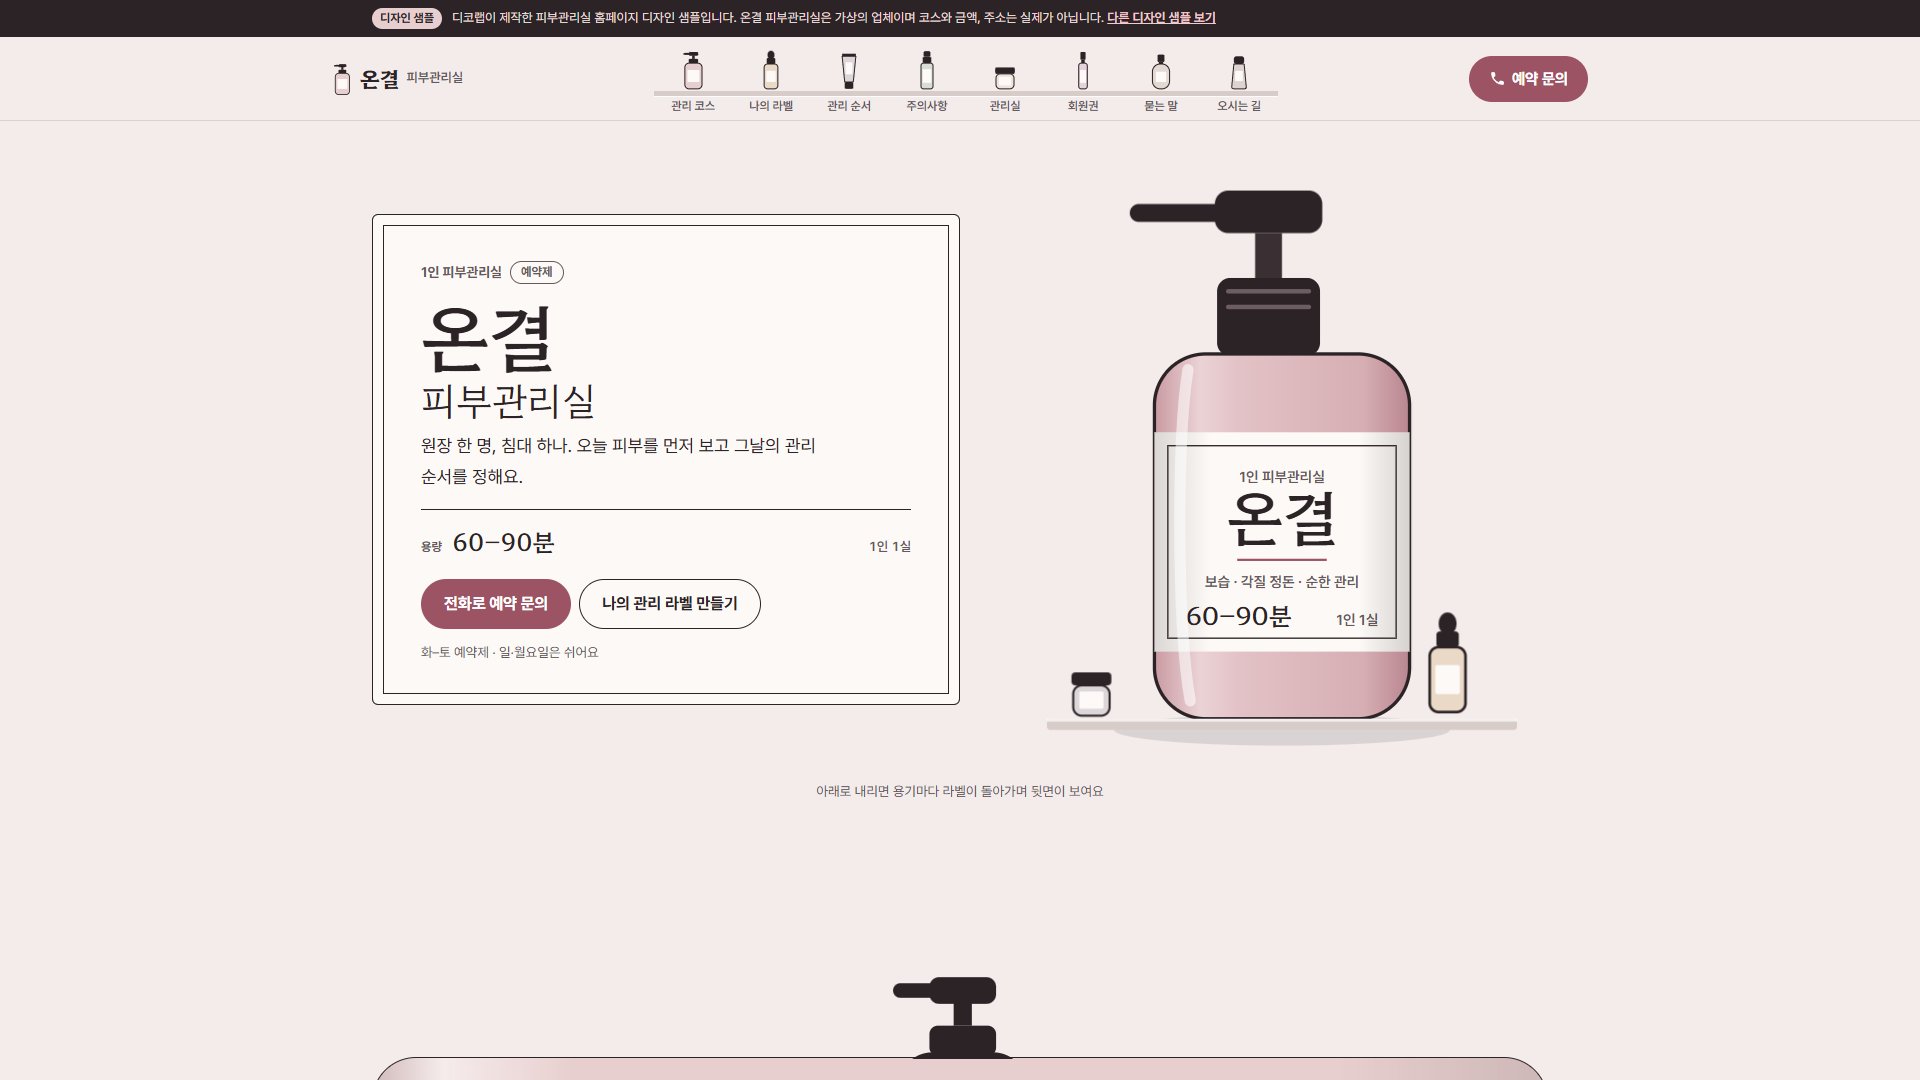
Task: Click the round bottle icon above 묻는 말
Action: (x=1161, y=72)
